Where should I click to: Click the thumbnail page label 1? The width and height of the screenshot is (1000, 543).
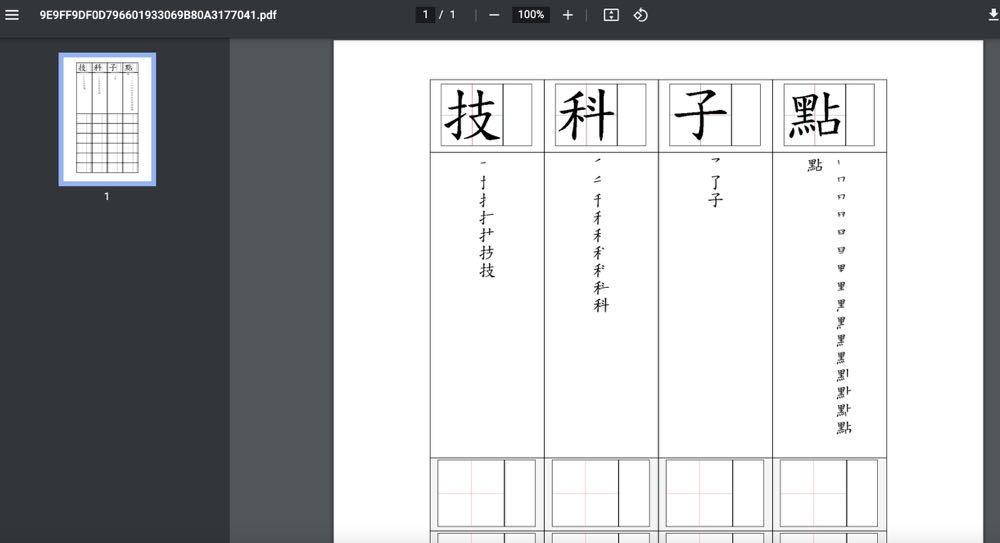(x=107, y=197)
